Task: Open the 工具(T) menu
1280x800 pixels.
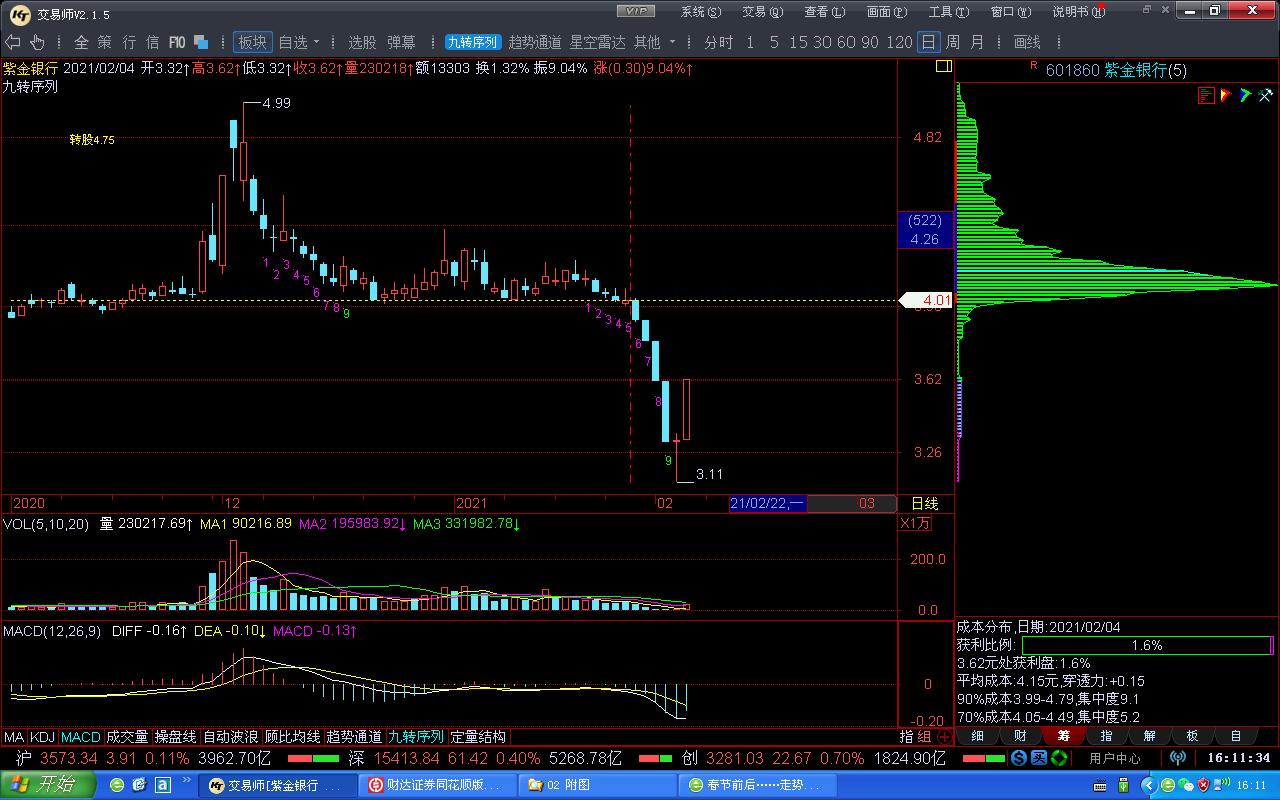Action: [949, 12]
